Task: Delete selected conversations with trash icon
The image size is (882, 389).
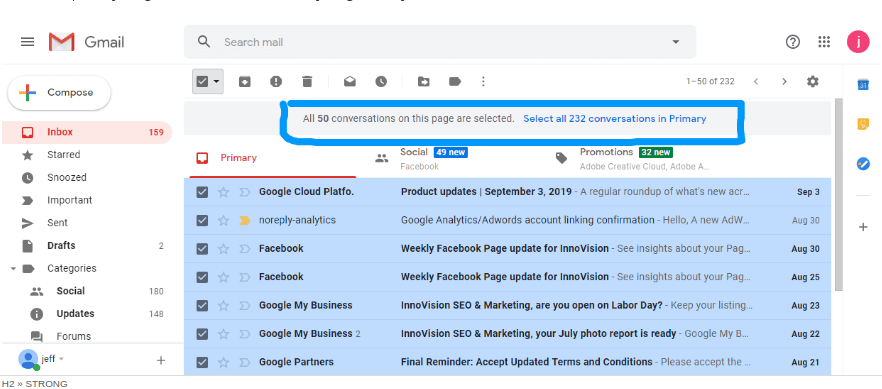Action: pyautogui.click(x=307, y=82)
